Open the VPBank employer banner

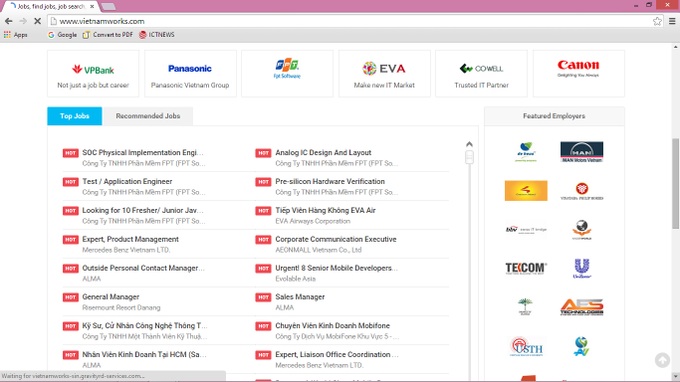coord(93,74)
